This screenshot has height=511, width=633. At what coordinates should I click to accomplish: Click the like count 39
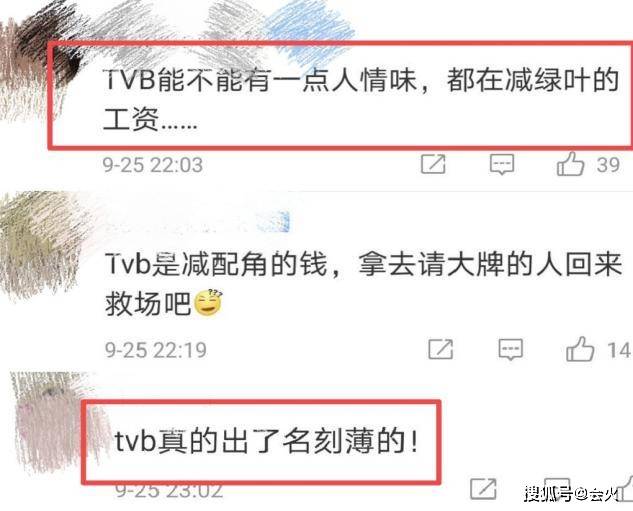coord(608,165)
